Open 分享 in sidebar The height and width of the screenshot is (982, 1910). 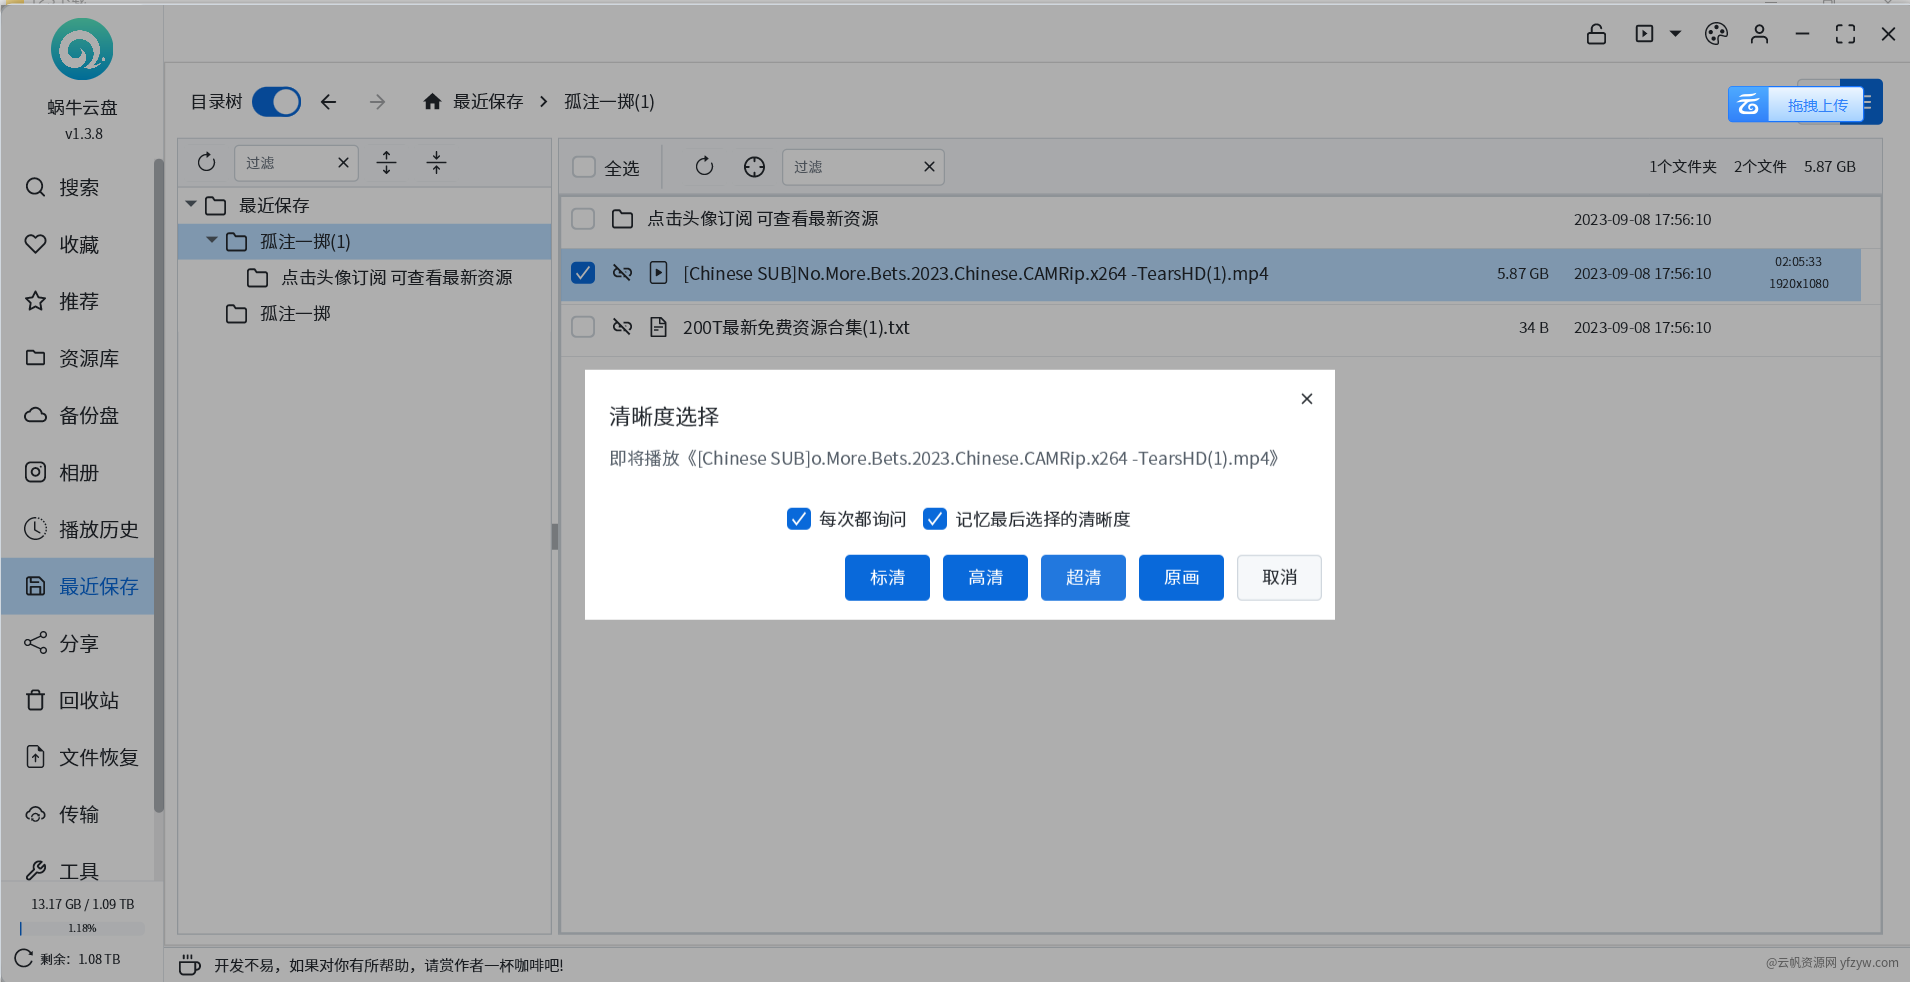click(x=78, y=643)
